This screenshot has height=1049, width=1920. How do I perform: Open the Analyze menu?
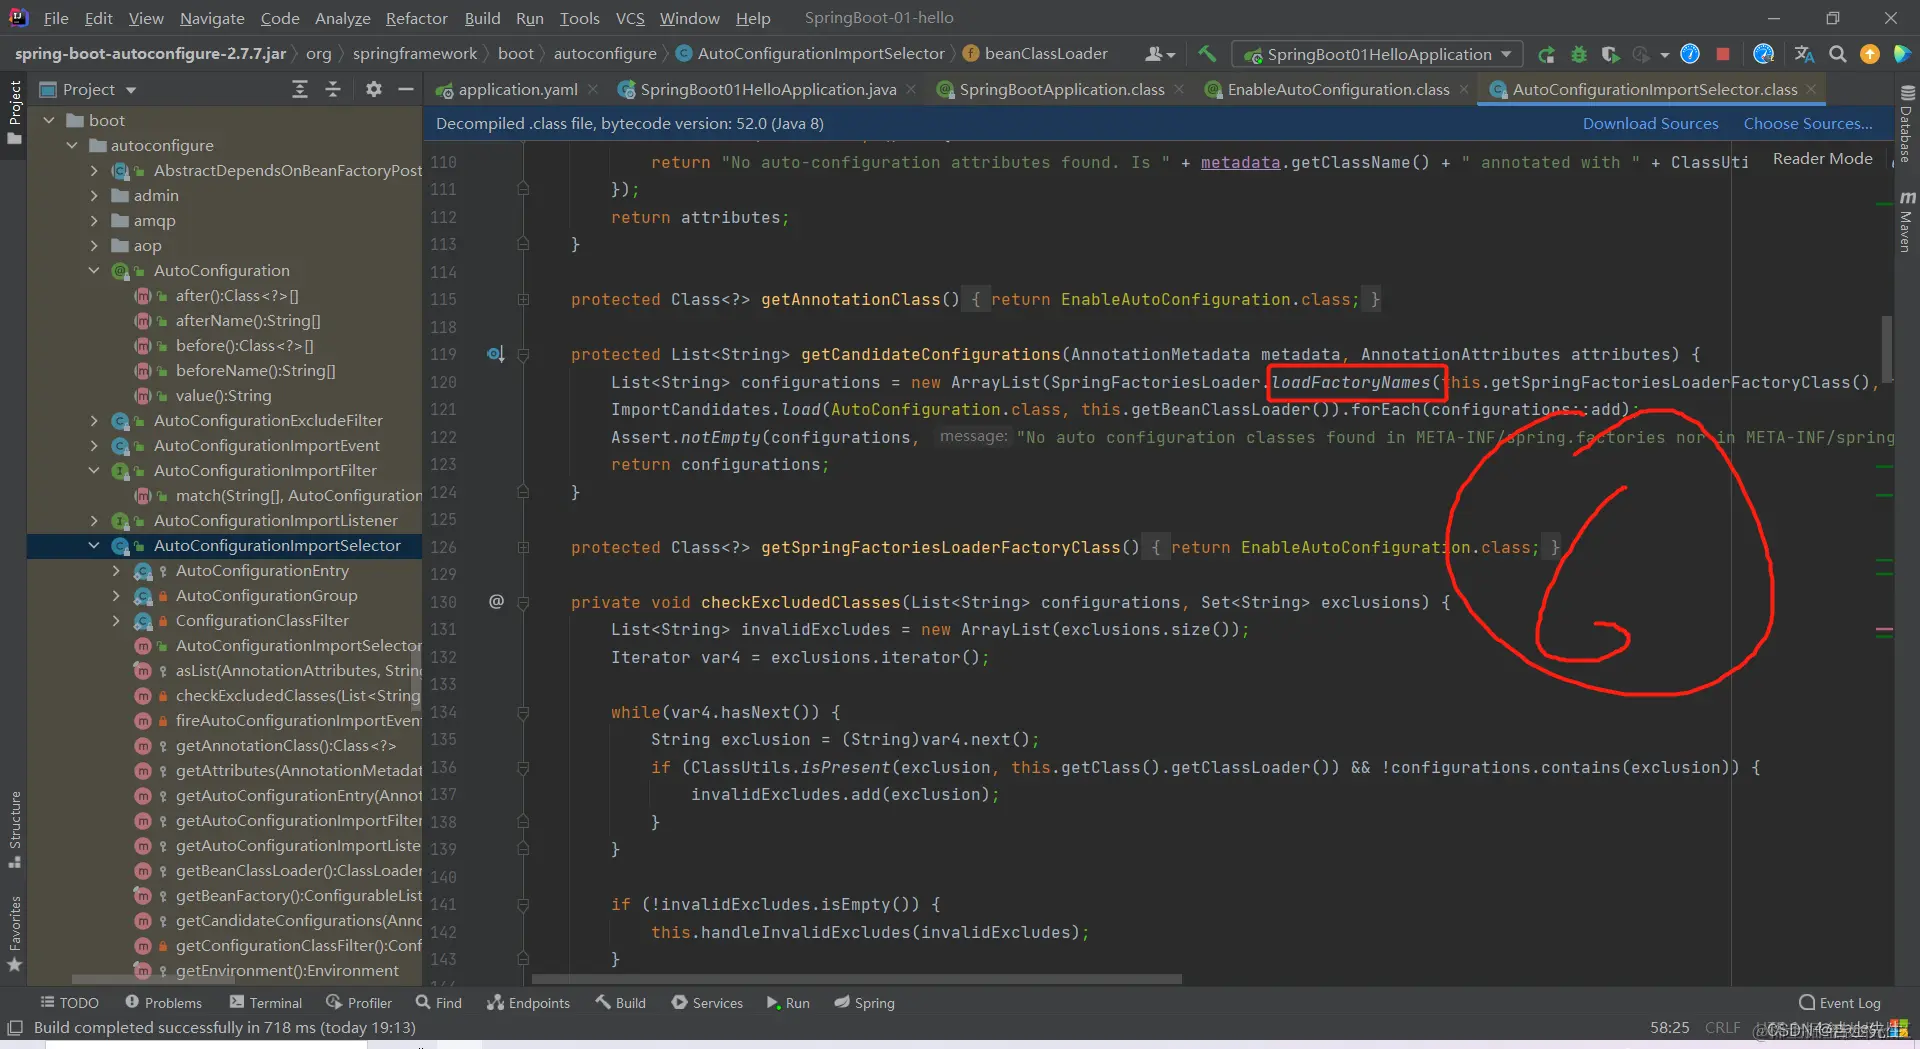[x=342, y=18]
